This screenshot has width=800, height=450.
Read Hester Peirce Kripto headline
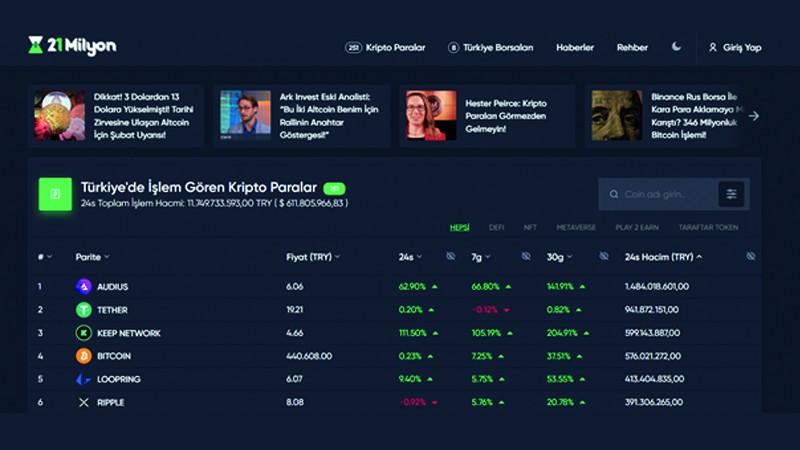pyautogui.click(x=506, y=116)
